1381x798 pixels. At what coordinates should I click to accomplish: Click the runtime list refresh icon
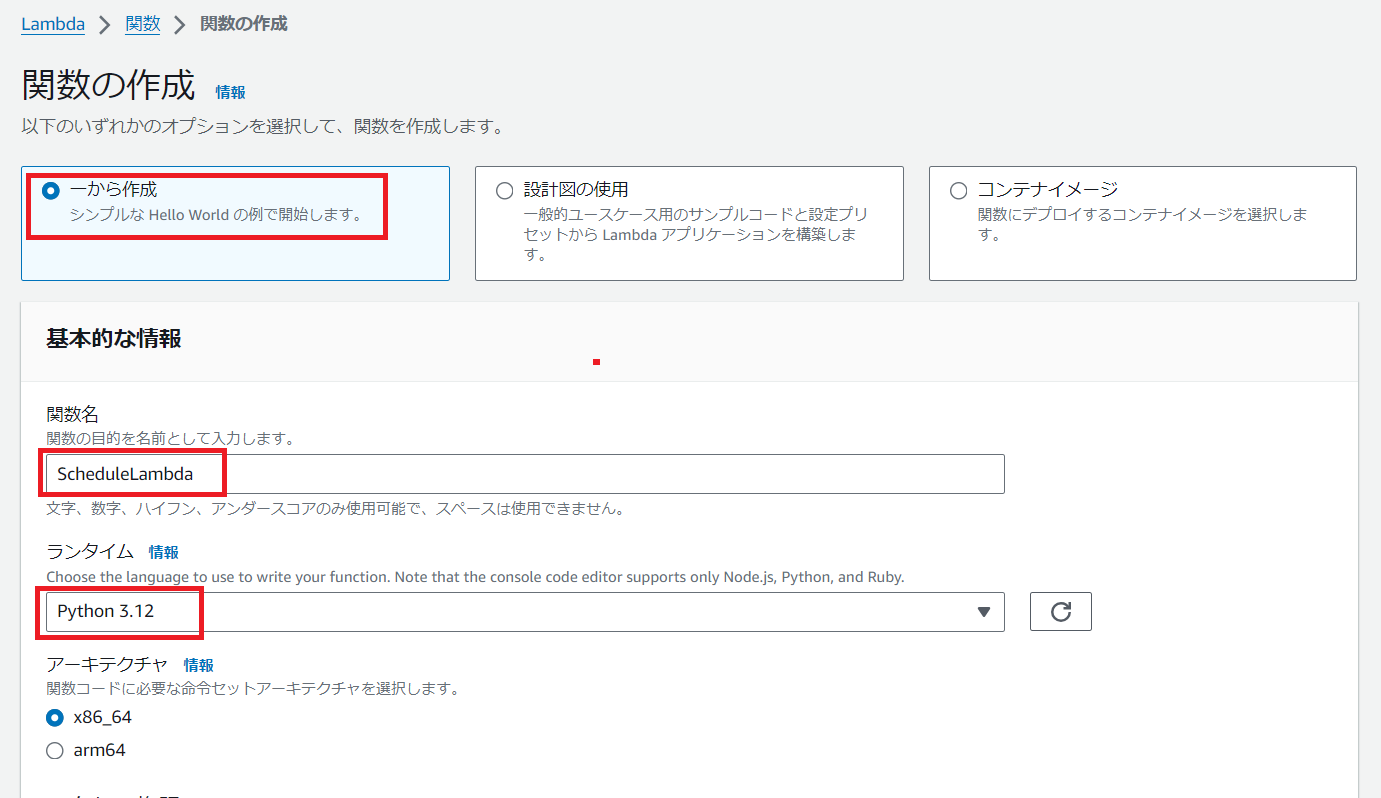[1060, 612]
